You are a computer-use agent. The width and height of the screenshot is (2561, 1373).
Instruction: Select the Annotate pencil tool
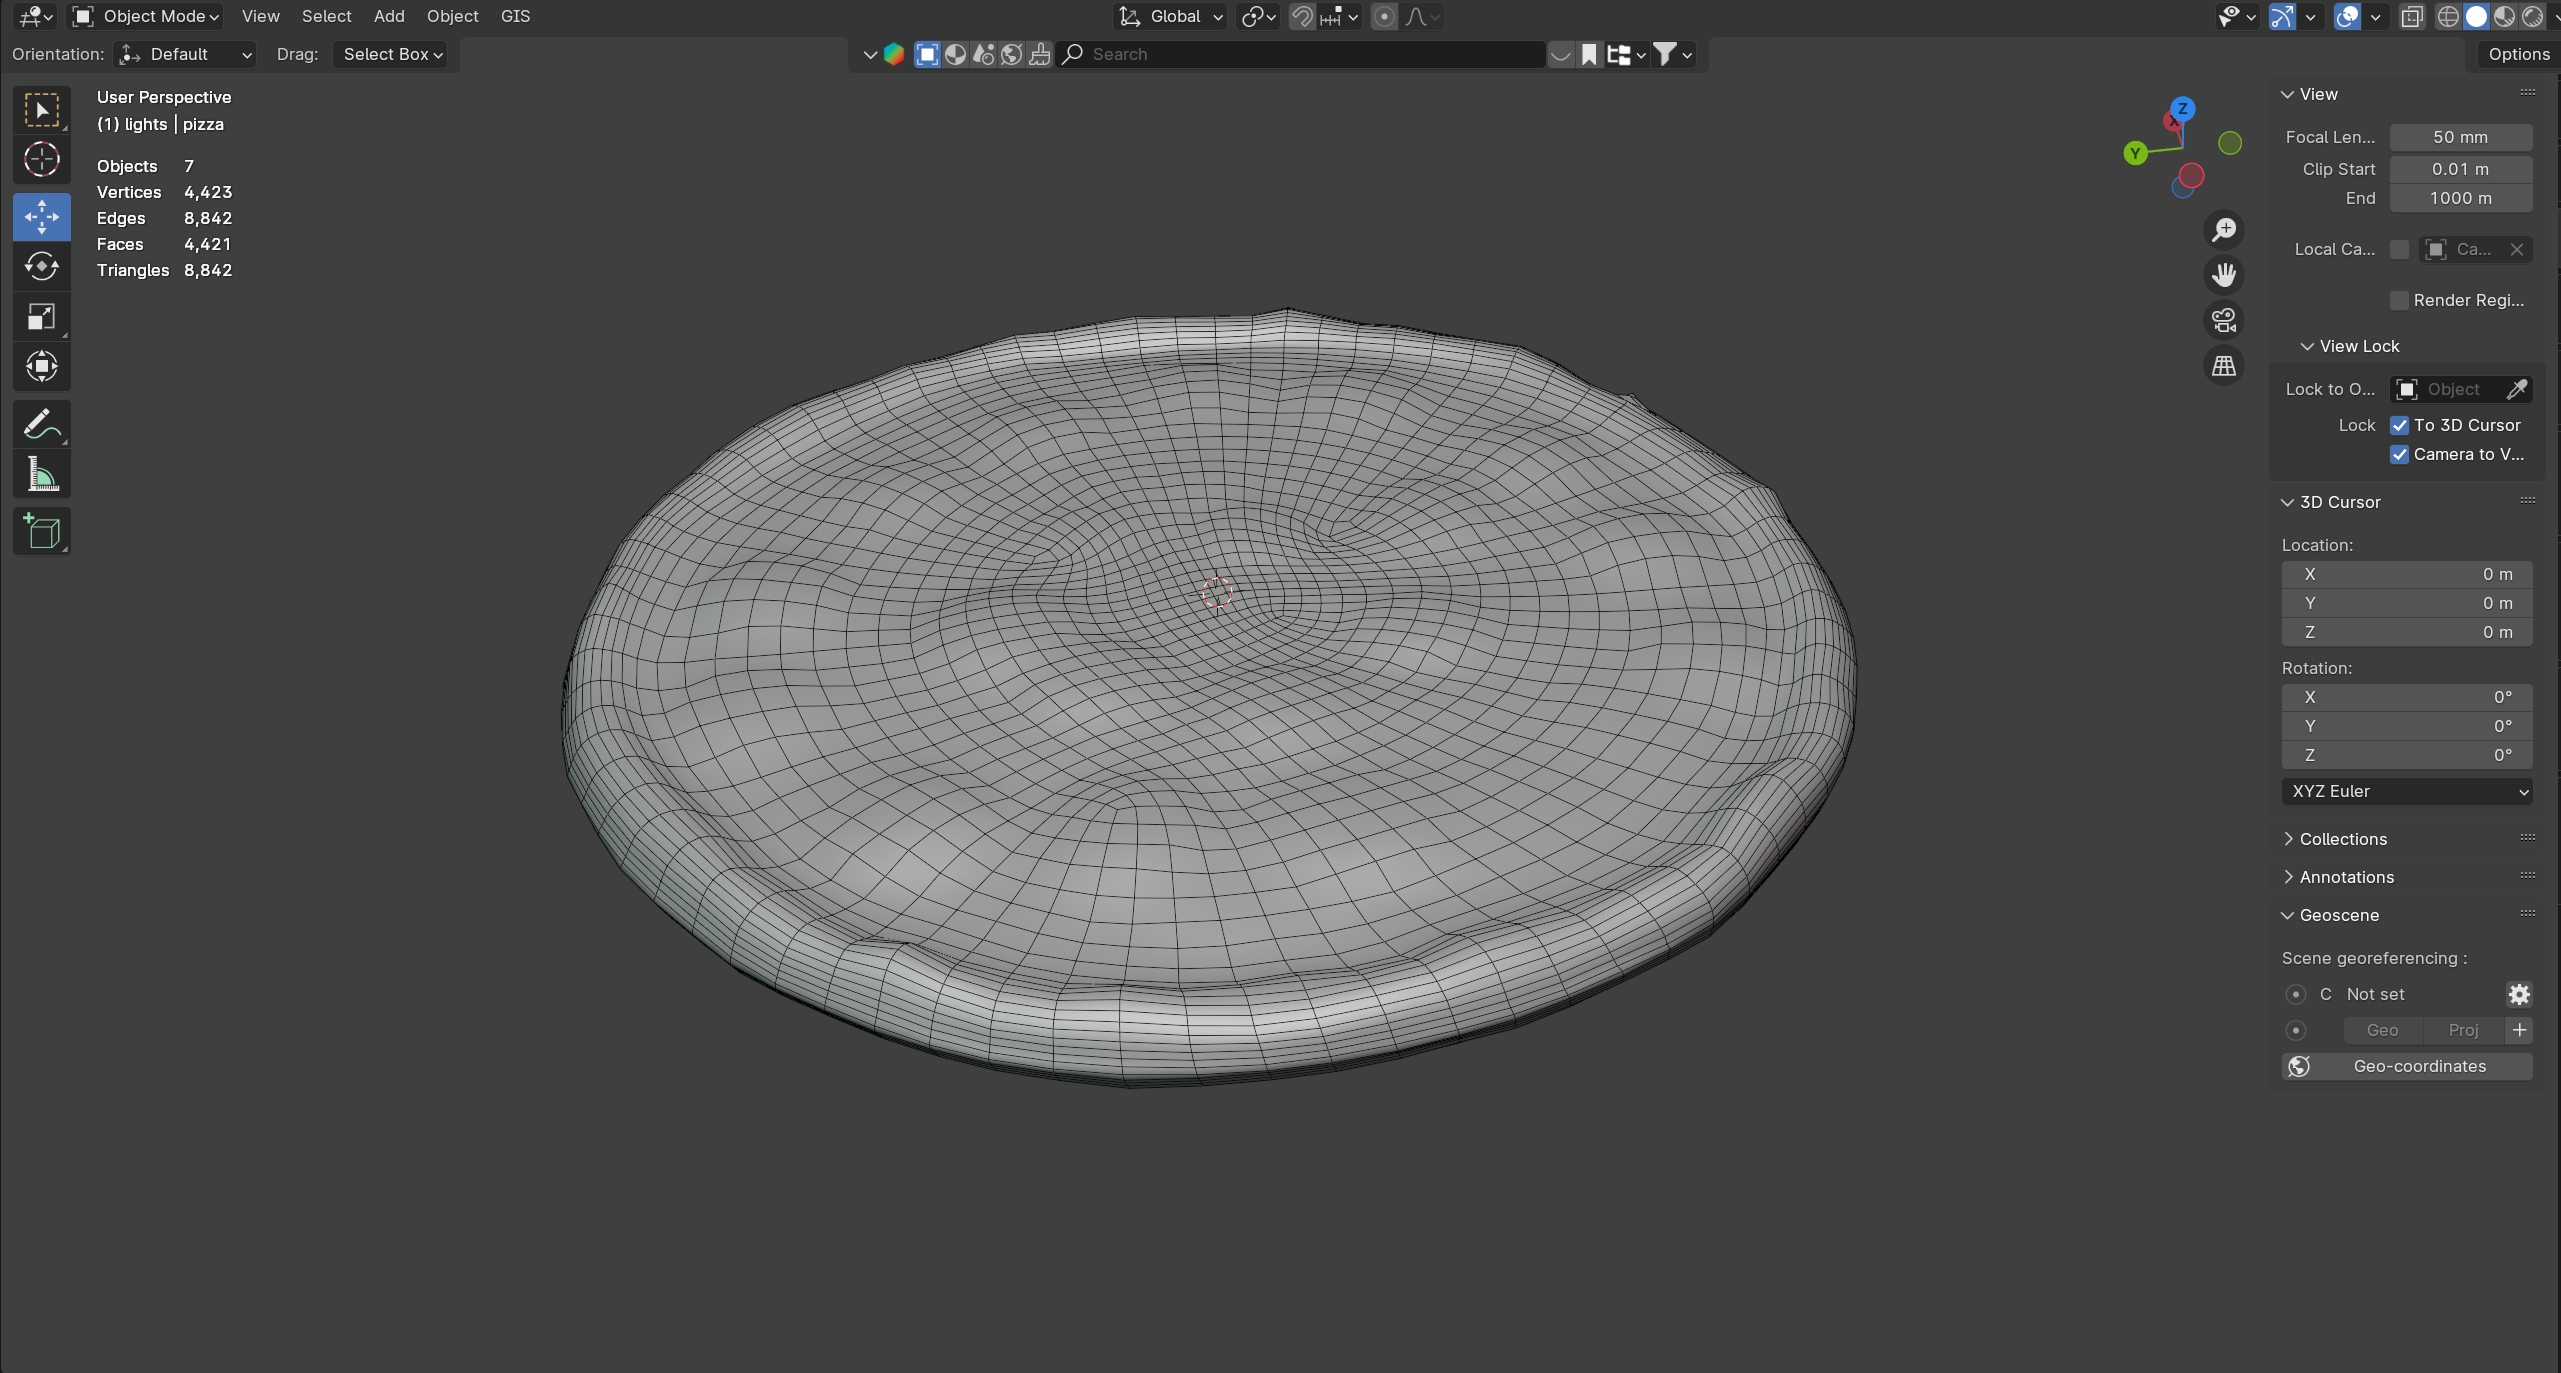tap(41, 424)
